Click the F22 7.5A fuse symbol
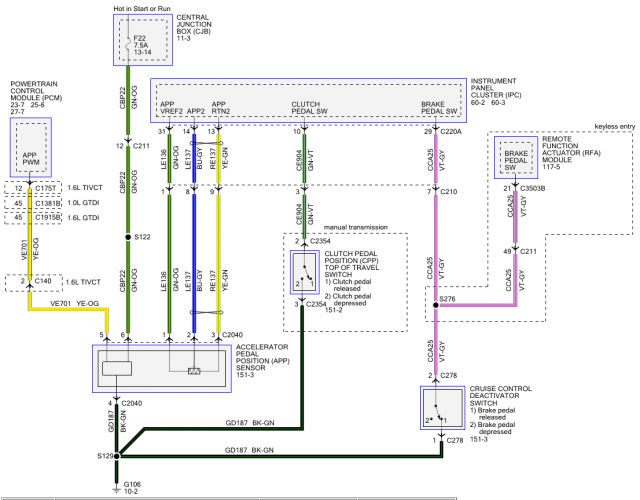 click(x=128, y=41)
